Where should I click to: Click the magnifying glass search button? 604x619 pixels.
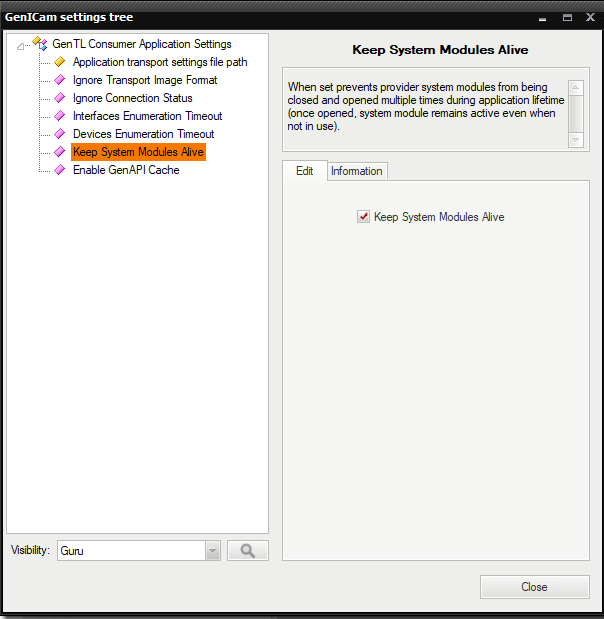point(247,550)
